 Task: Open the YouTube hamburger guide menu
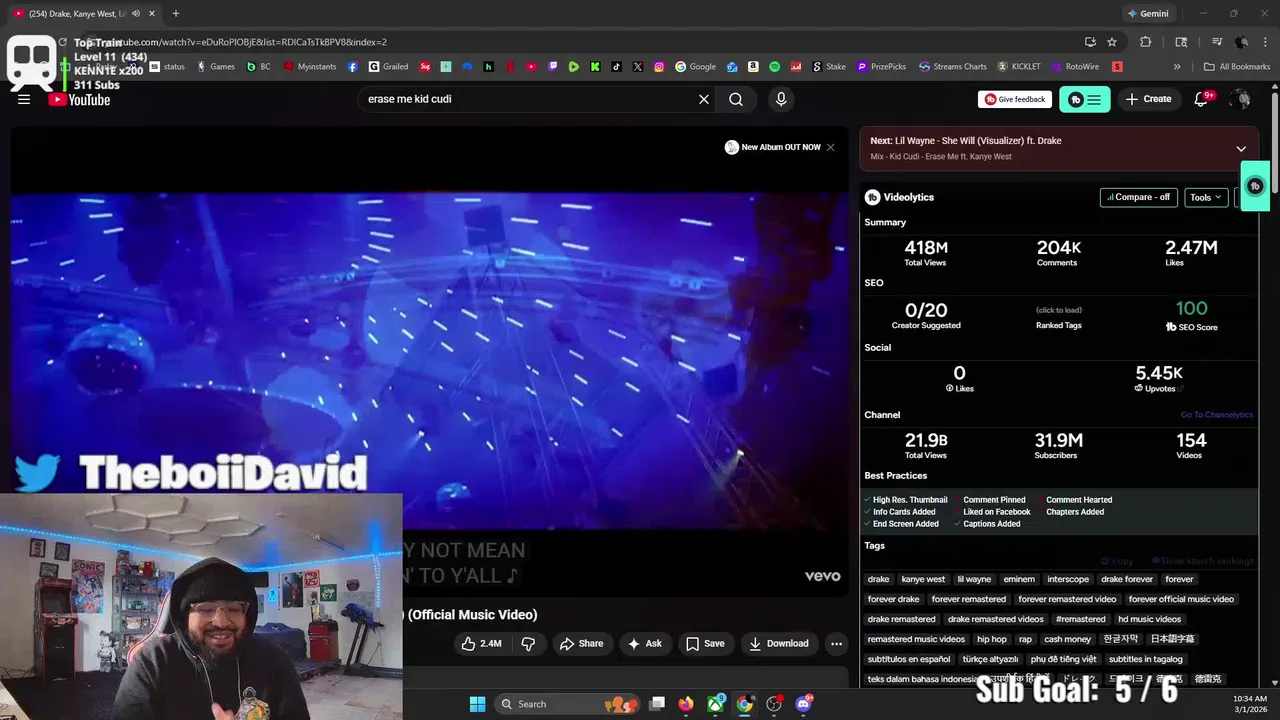click(24, 99)
